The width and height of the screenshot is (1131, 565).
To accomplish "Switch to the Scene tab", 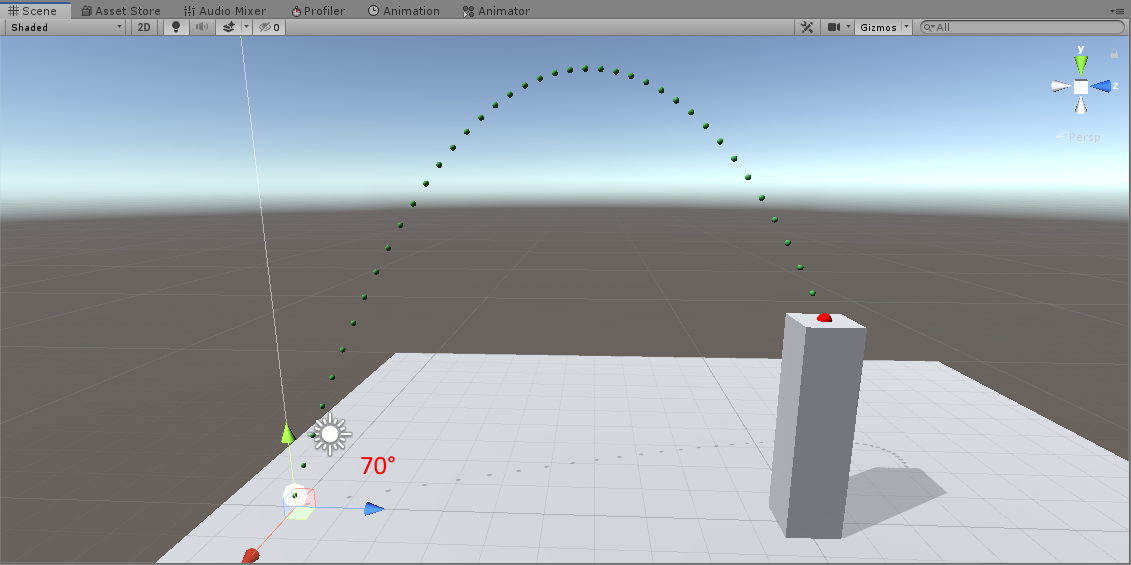I will tap(33, 10).
